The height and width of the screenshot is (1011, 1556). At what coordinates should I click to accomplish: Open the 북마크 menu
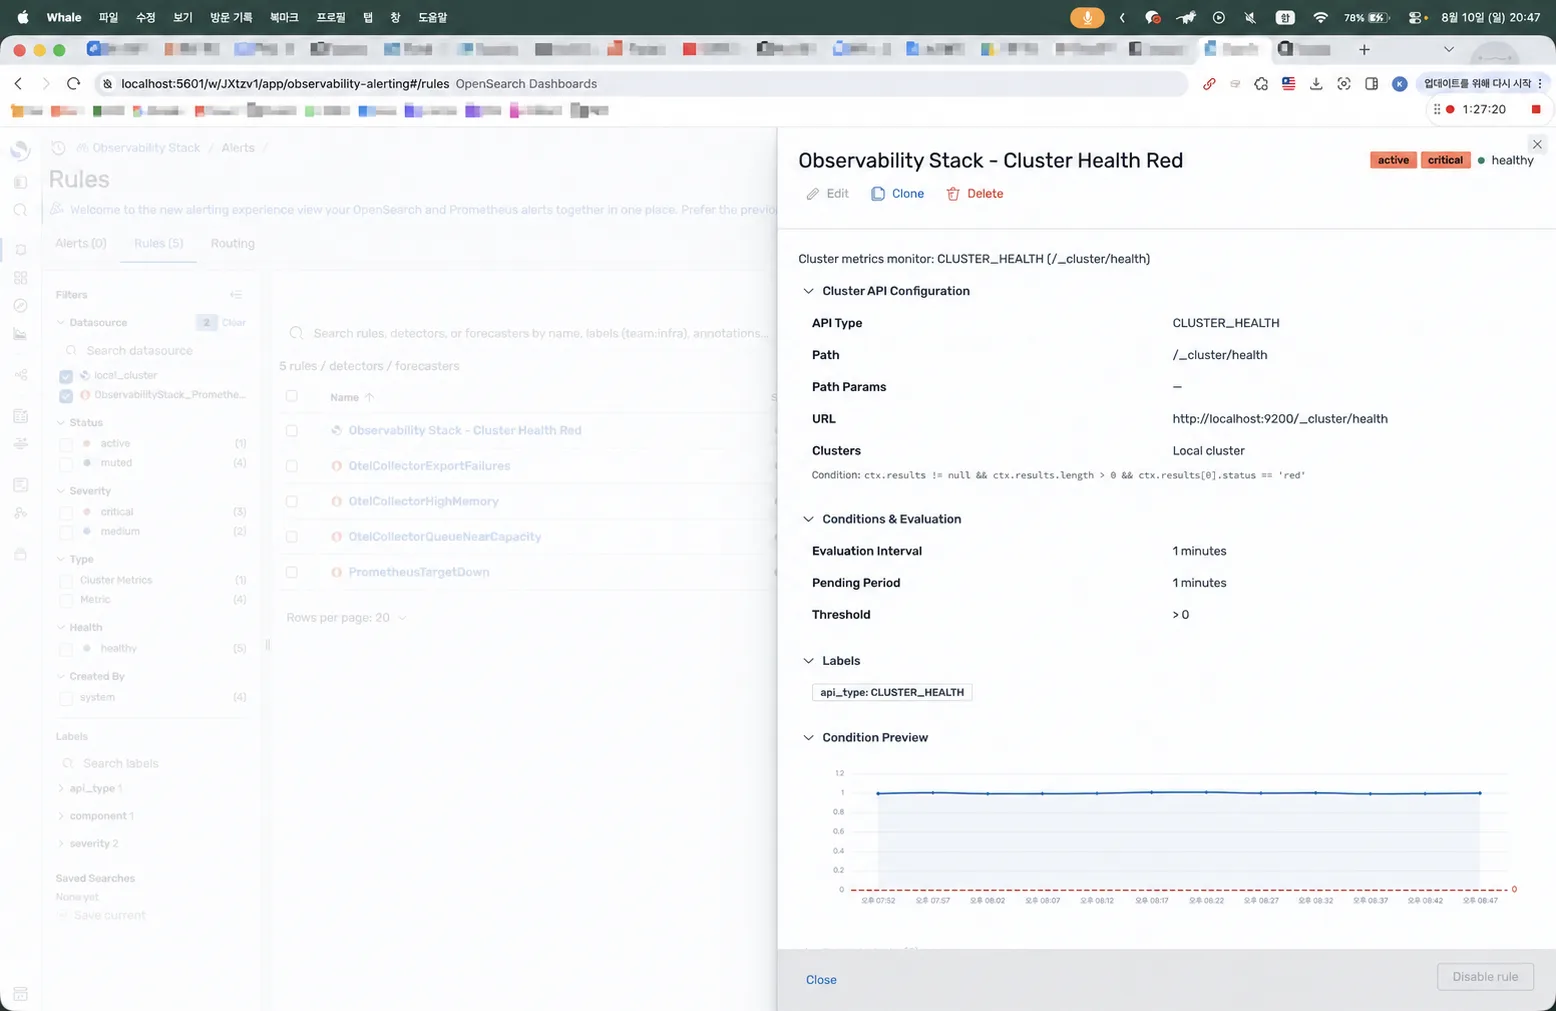284,17
